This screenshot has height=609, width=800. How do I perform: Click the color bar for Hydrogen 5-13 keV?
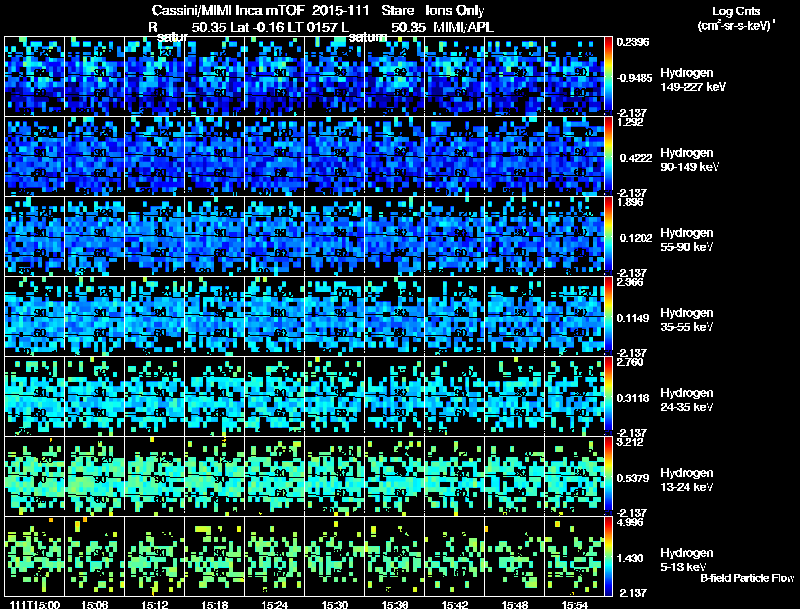click(x=608, y=556)
